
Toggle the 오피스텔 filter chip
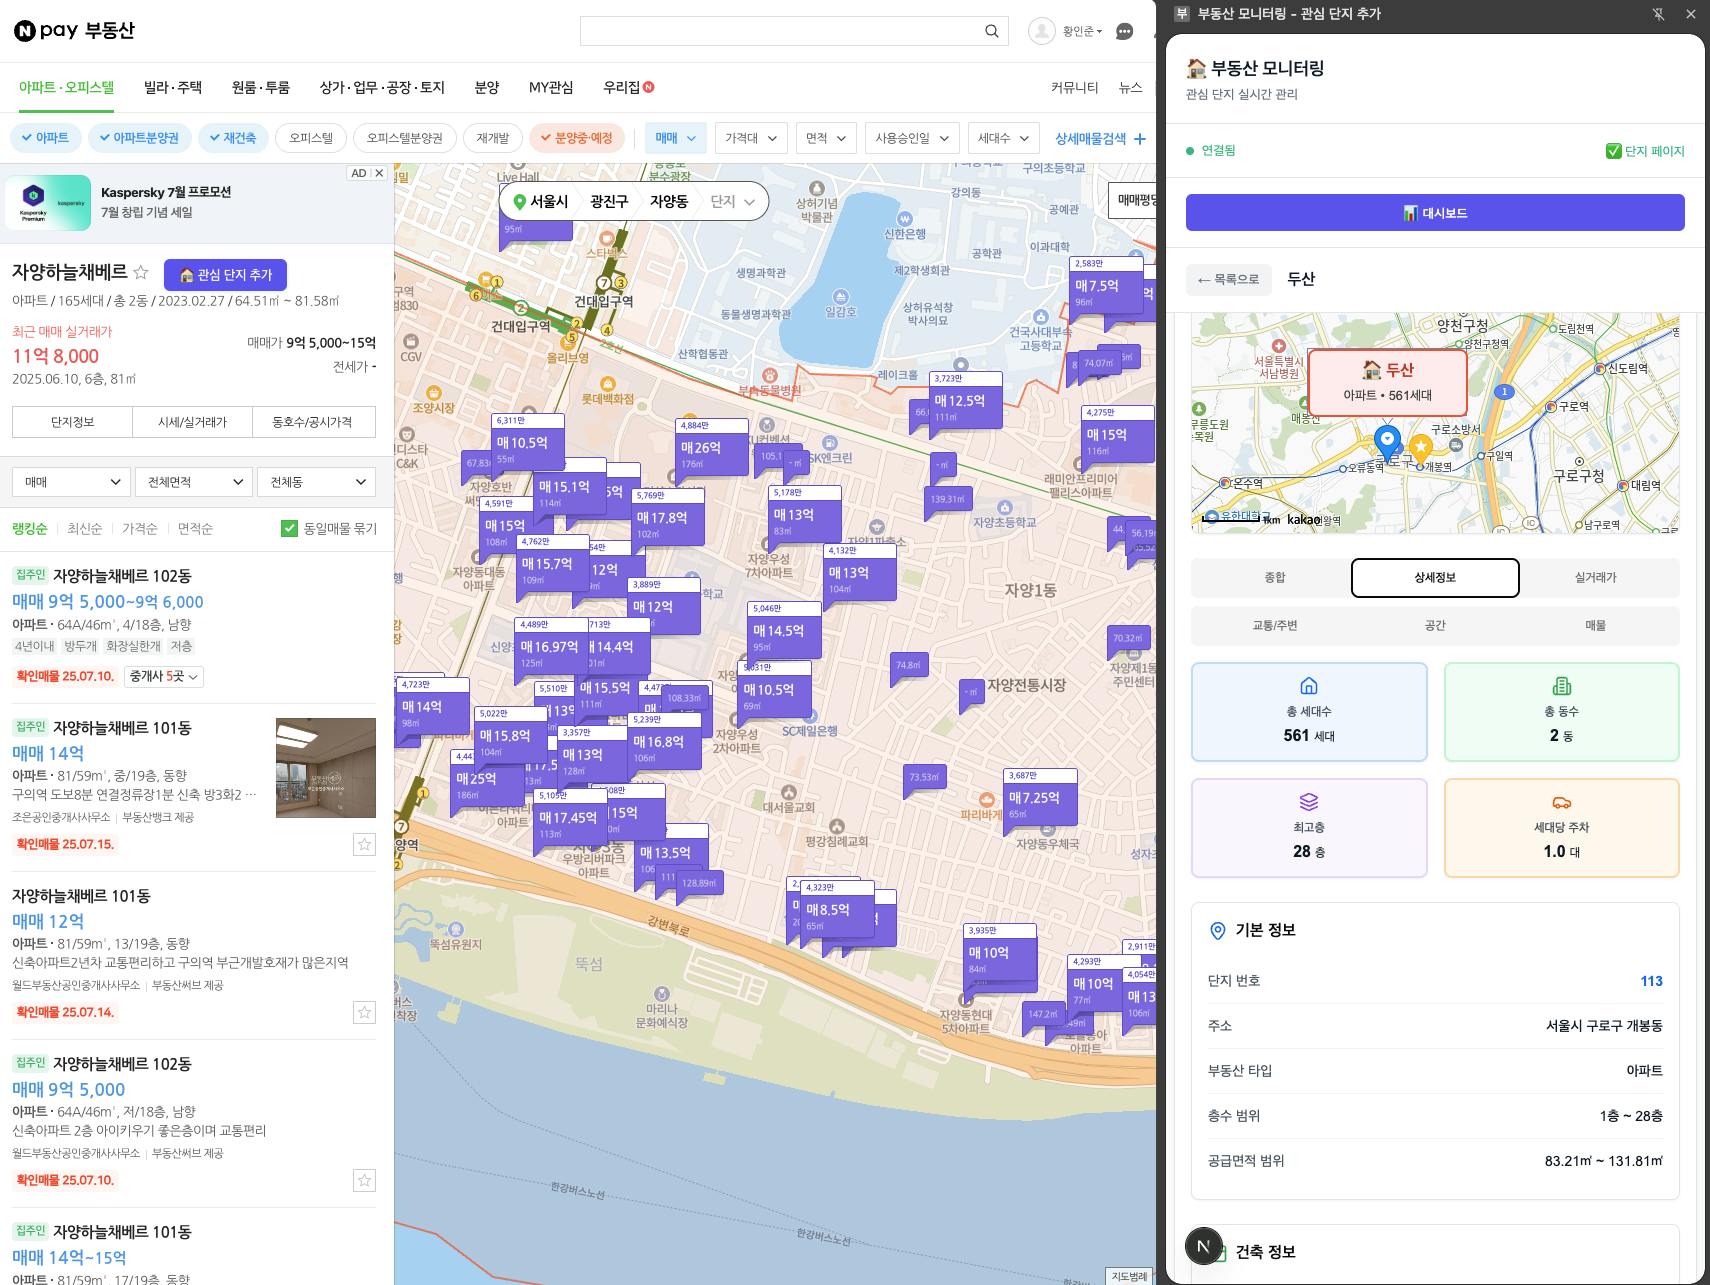click(x=311, y=138)
